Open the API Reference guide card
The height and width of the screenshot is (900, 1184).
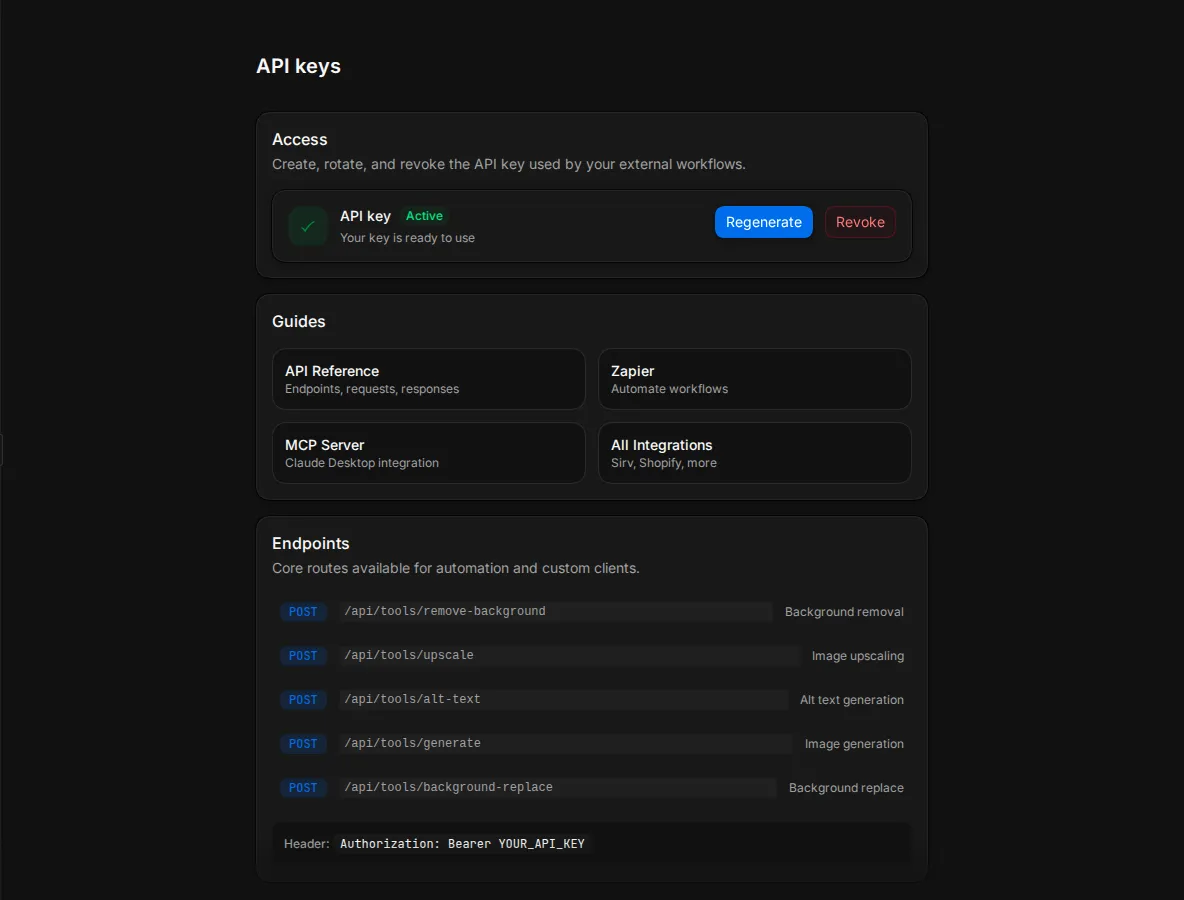tap(428, 379)
